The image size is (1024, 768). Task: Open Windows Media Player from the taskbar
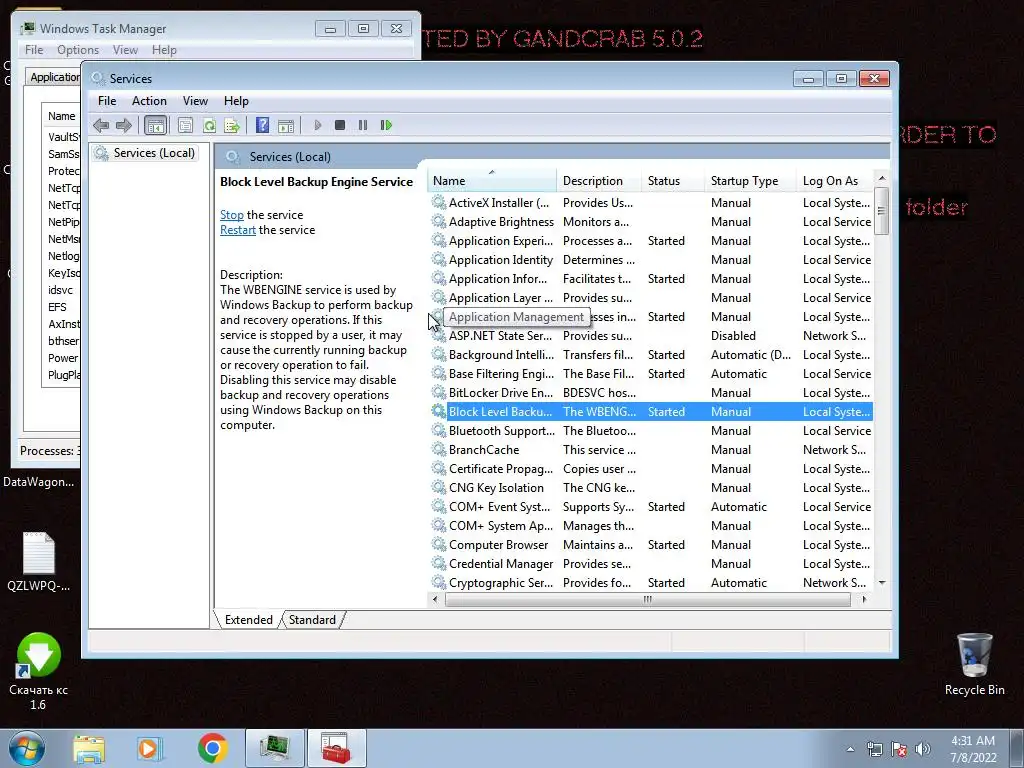[149, 748]
